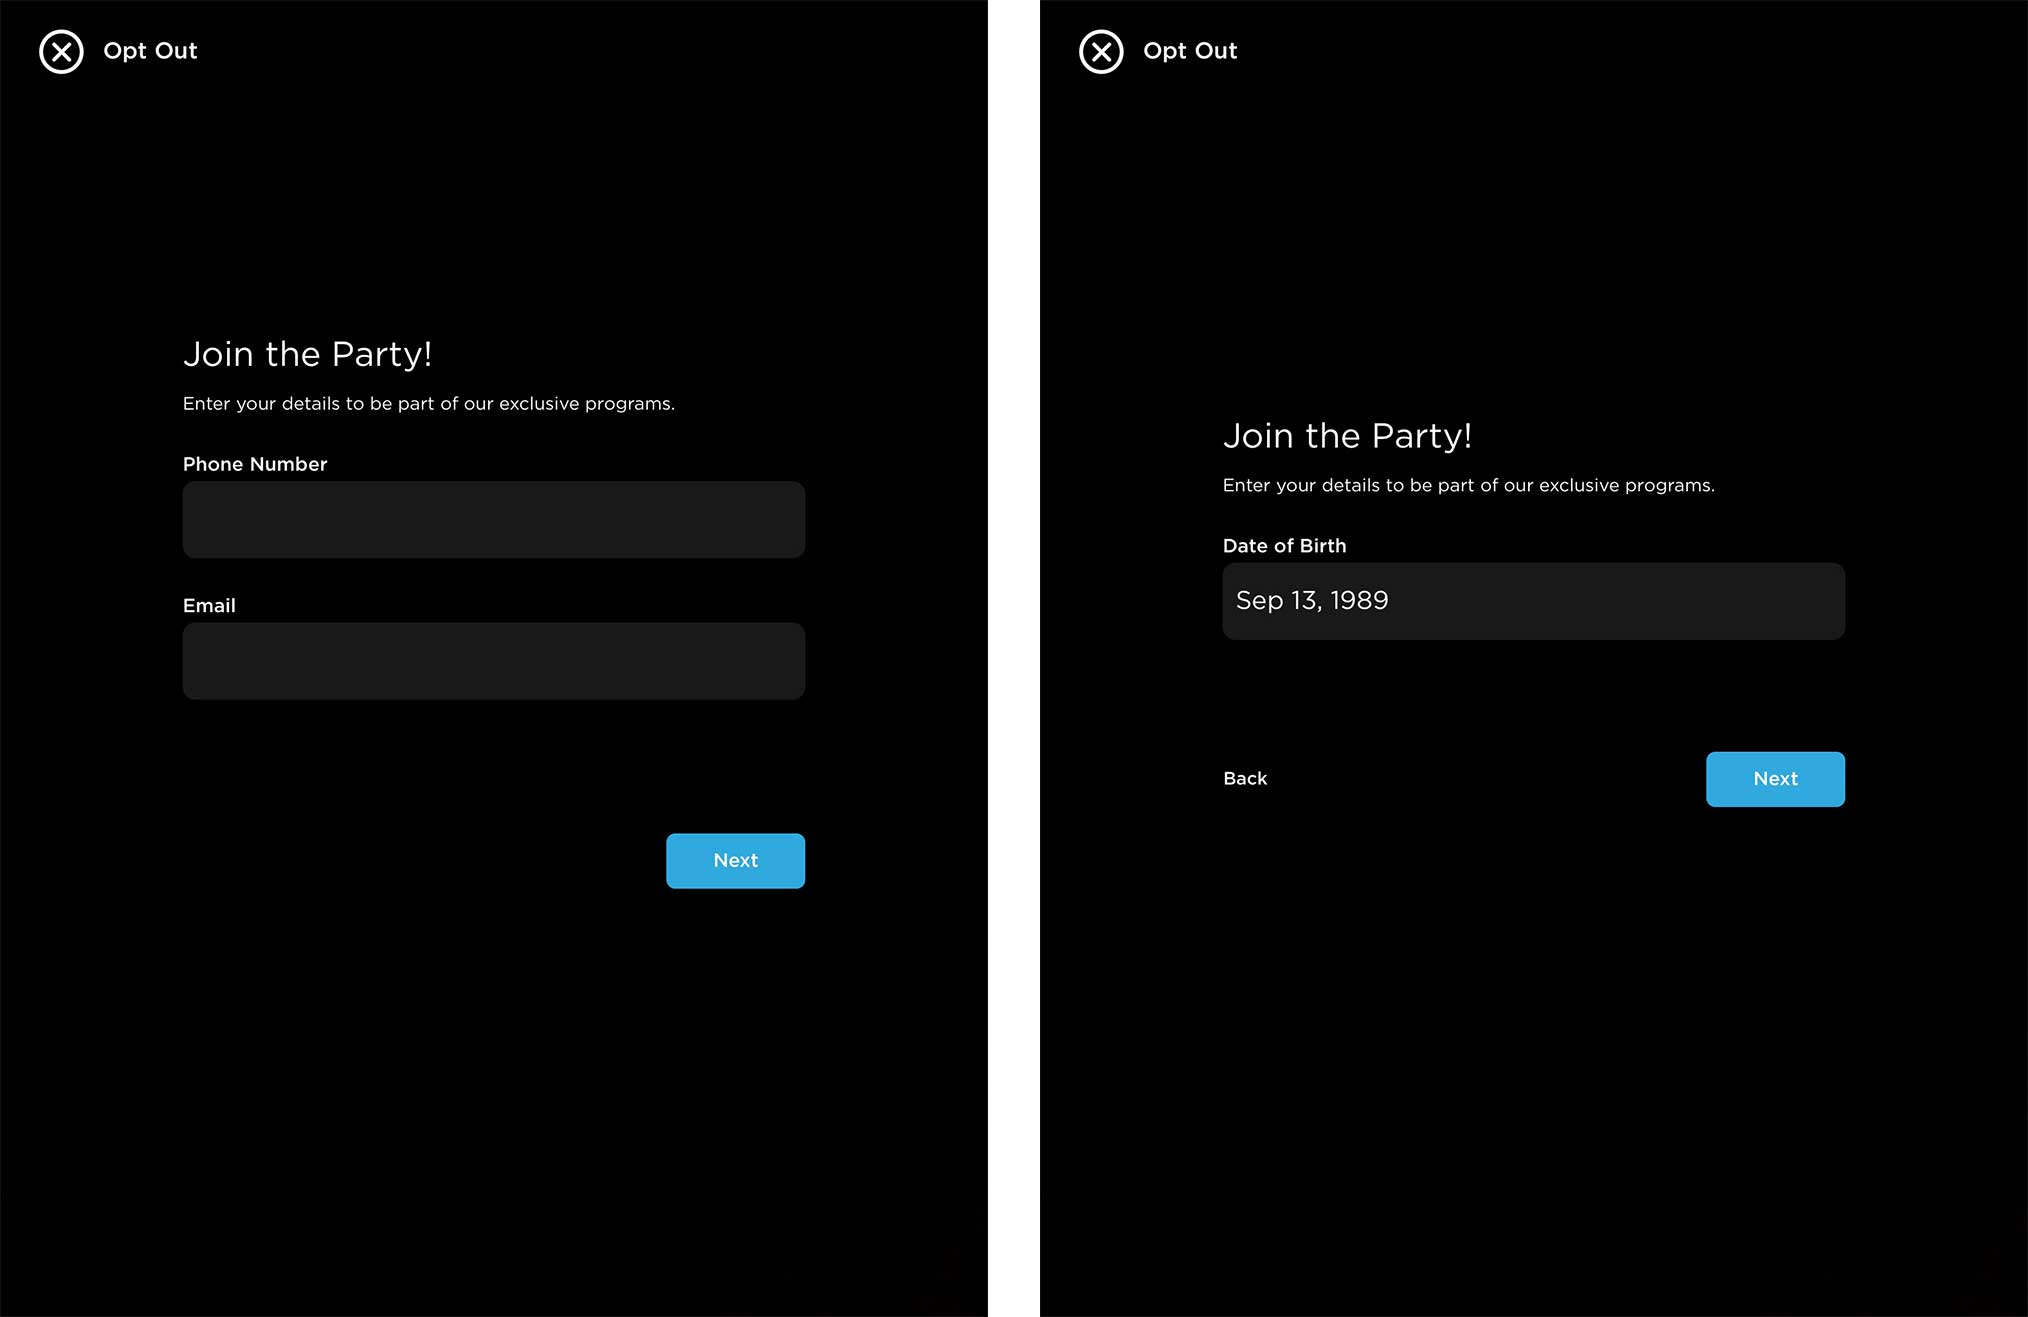This screenshot has height=1317, width=2028.
Task: Open the Date of Birth field
Action: (x=1533, y=601)
